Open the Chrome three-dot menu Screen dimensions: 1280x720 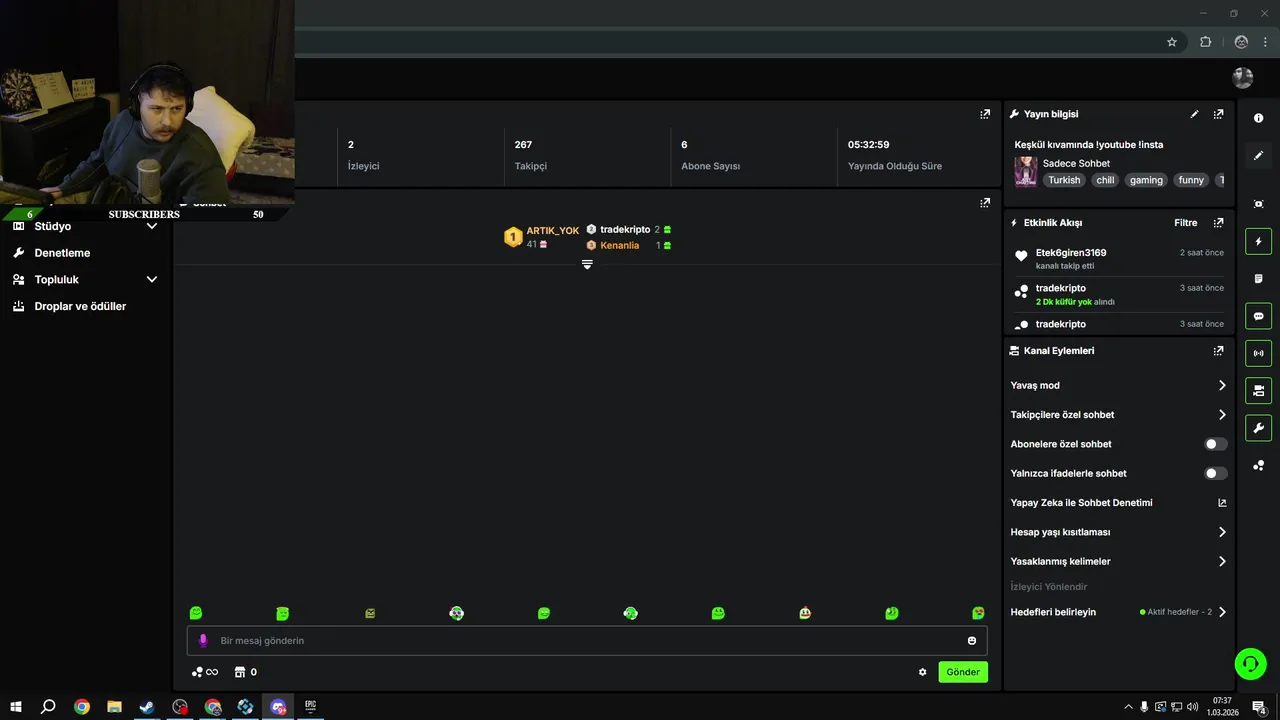click(x=1265, y=42)
